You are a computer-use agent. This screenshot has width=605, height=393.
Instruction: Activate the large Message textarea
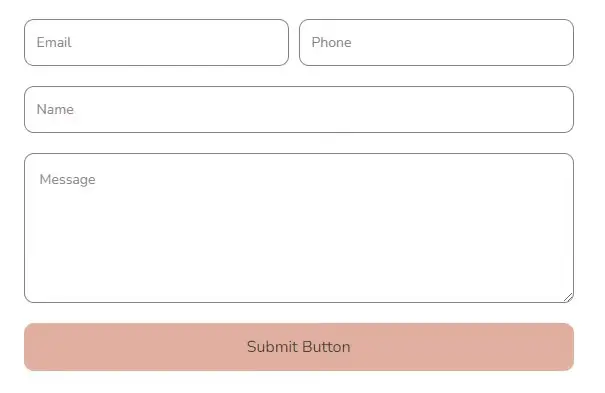(x=299, y=228)
